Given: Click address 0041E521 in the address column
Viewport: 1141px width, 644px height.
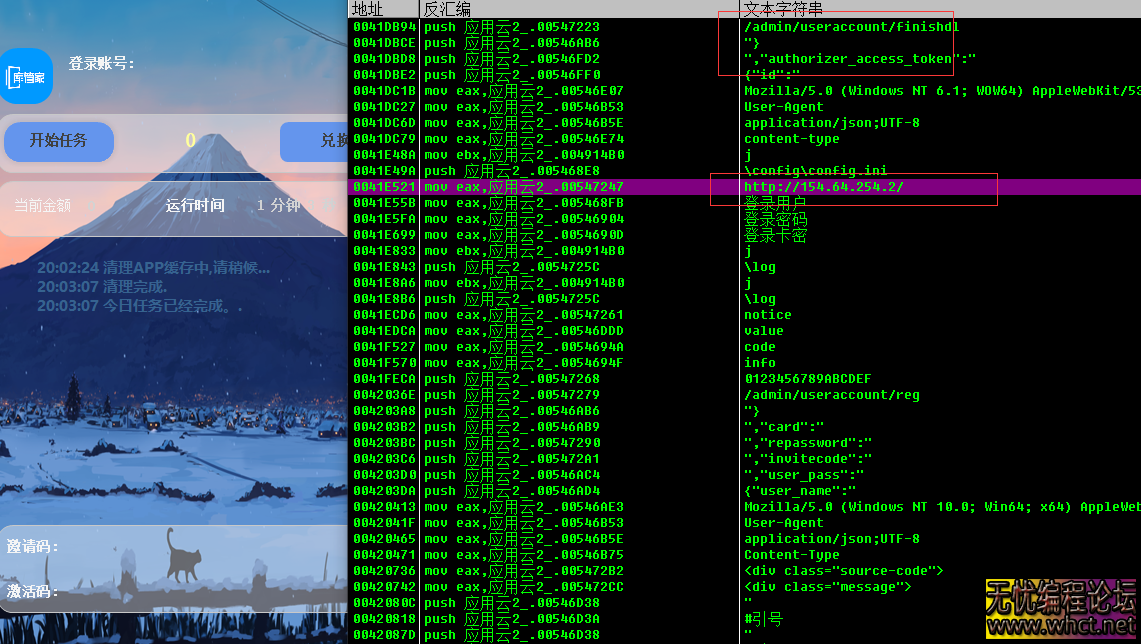Looking at the screenshot, I should click(x=384, y=187).
